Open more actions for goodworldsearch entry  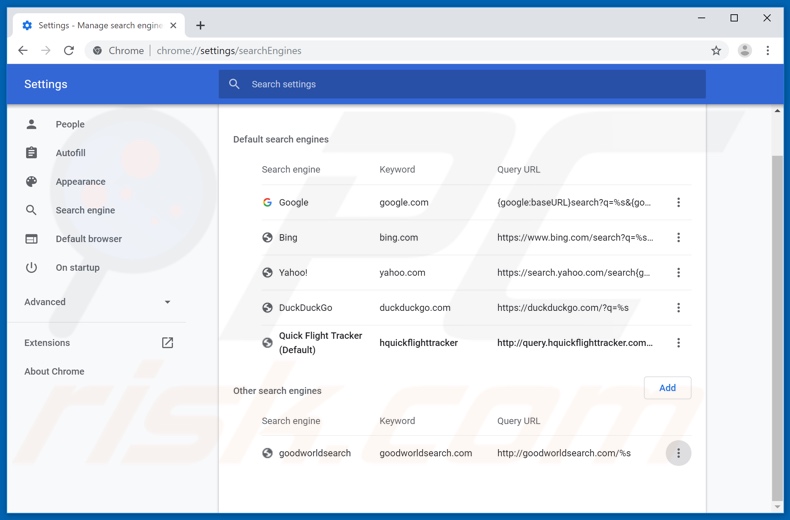coord(678,453)
